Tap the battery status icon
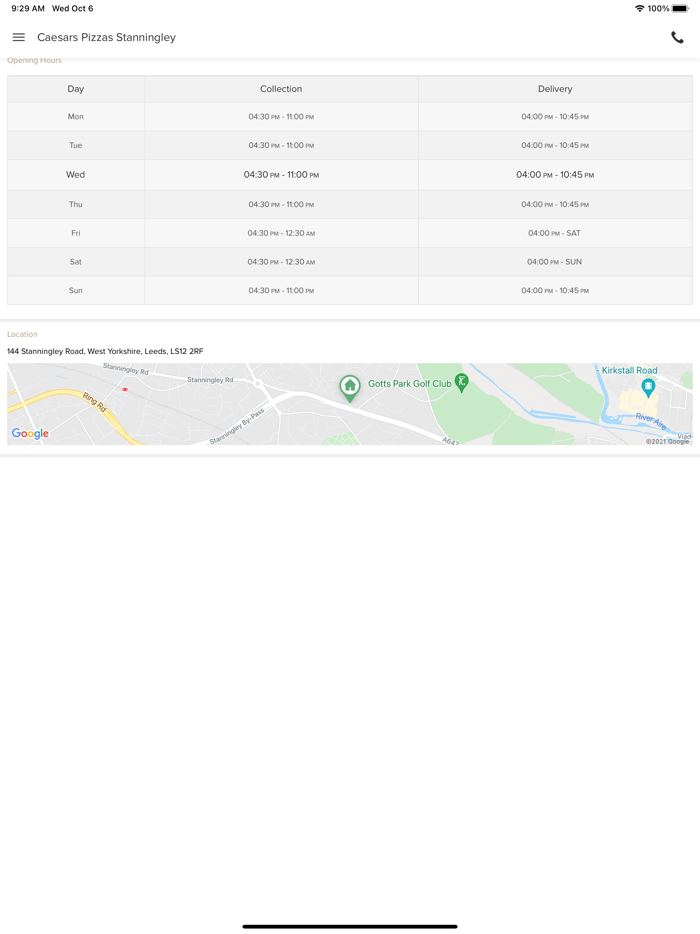This screenshot has width=700, height=934. pos(681,8)
